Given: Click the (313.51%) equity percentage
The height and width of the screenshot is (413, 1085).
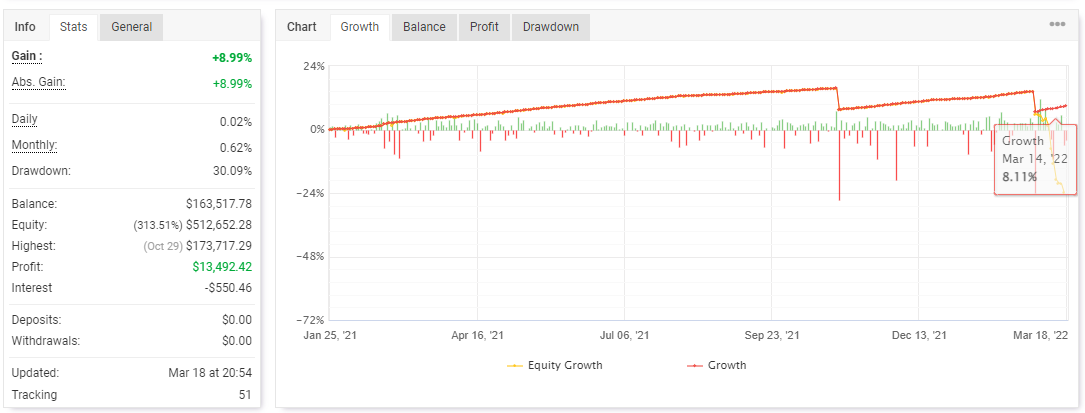Looking at the screenshot, I should (x=158, y=225).
